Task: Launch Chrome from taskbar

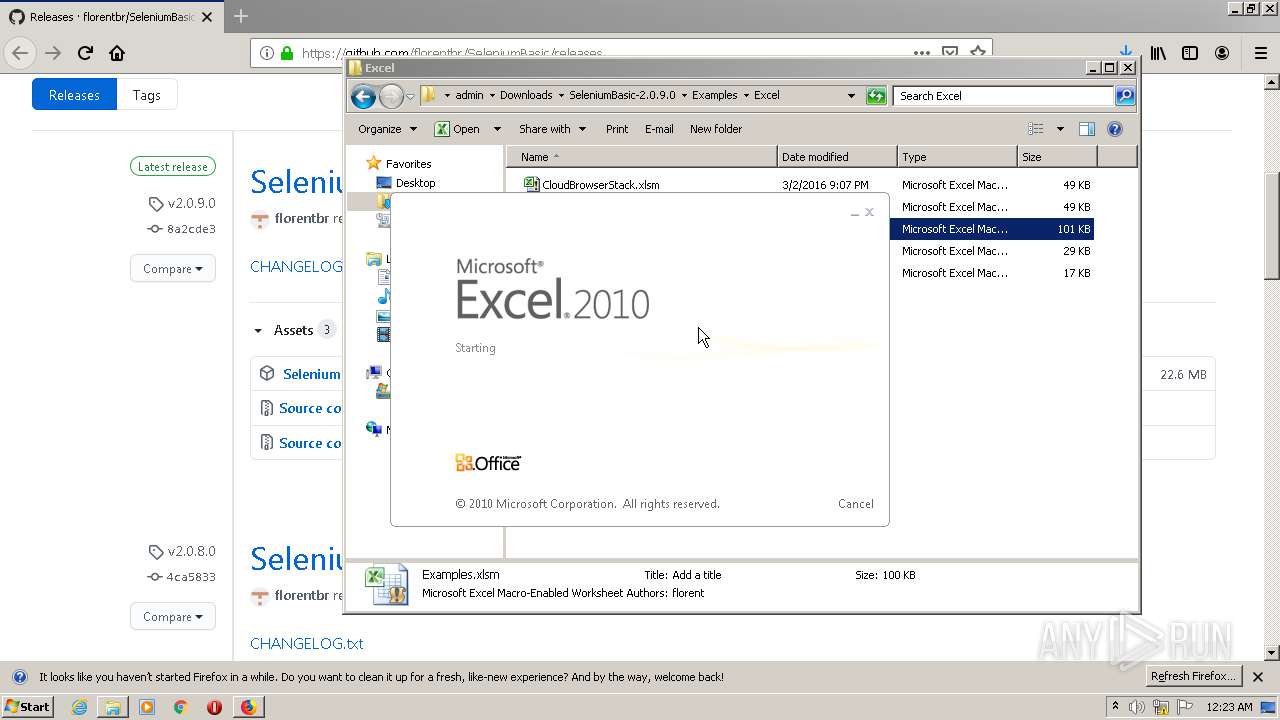Action: (180, 707)
